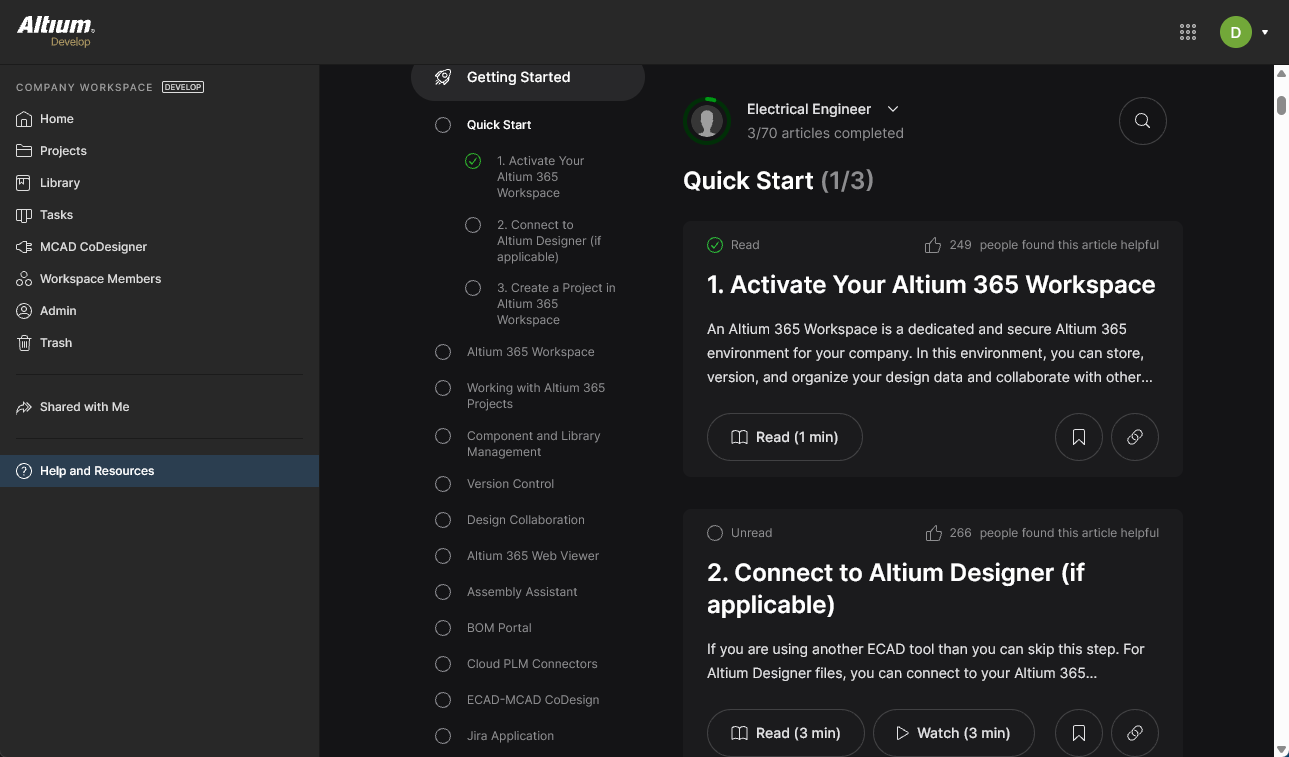Click the search magnifier icon
The width and height of the screenshot is (1289, 757).
[x=1142, y=121]
